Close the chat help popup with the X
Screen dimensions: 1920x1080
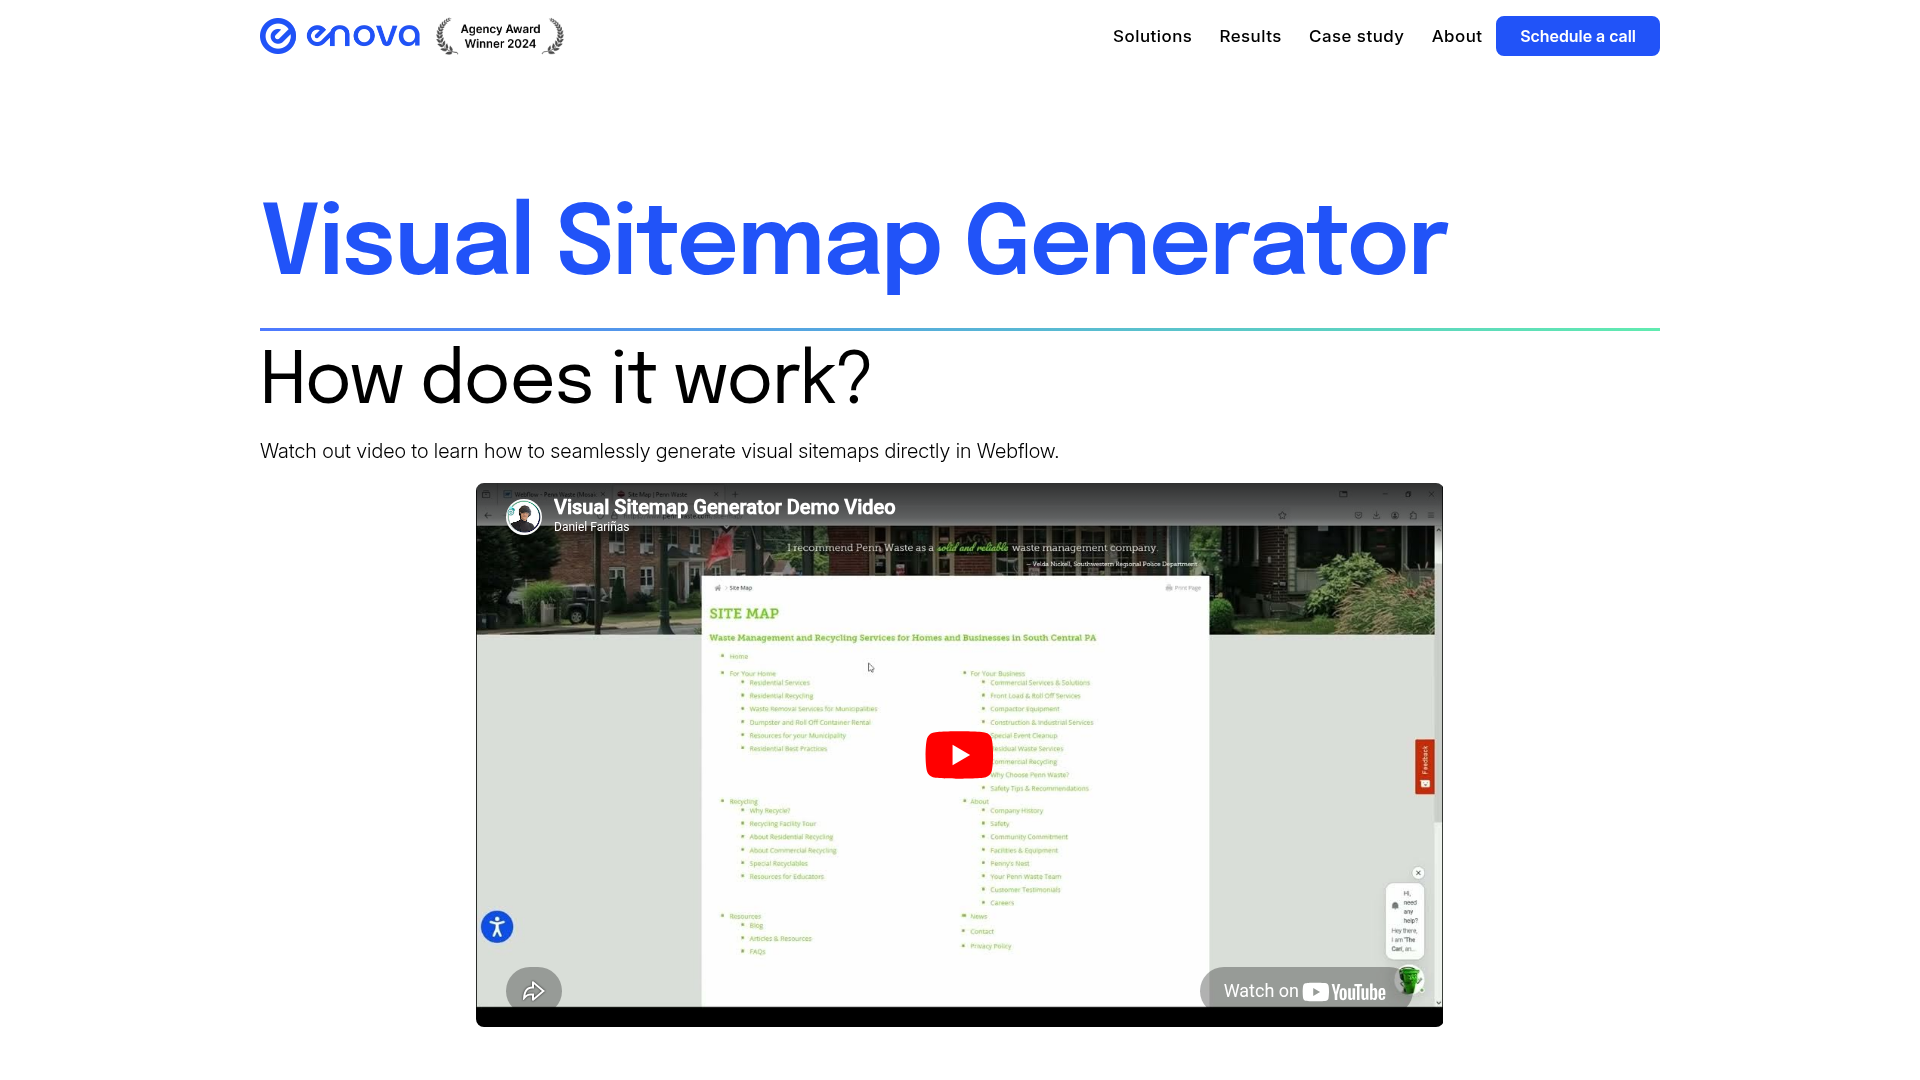click(1418, 873)
